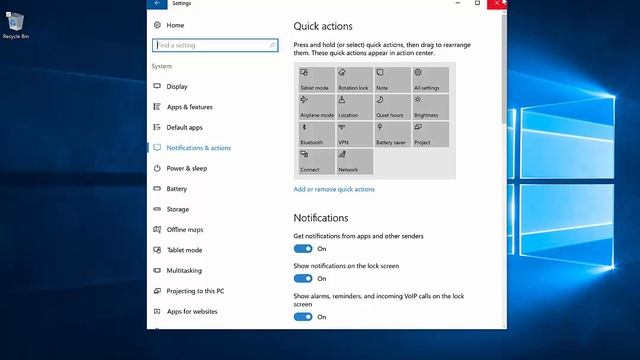Viewport: 640px width, 360px height.
Task: Open the All settings quick action tile
Action: point(431,80)
